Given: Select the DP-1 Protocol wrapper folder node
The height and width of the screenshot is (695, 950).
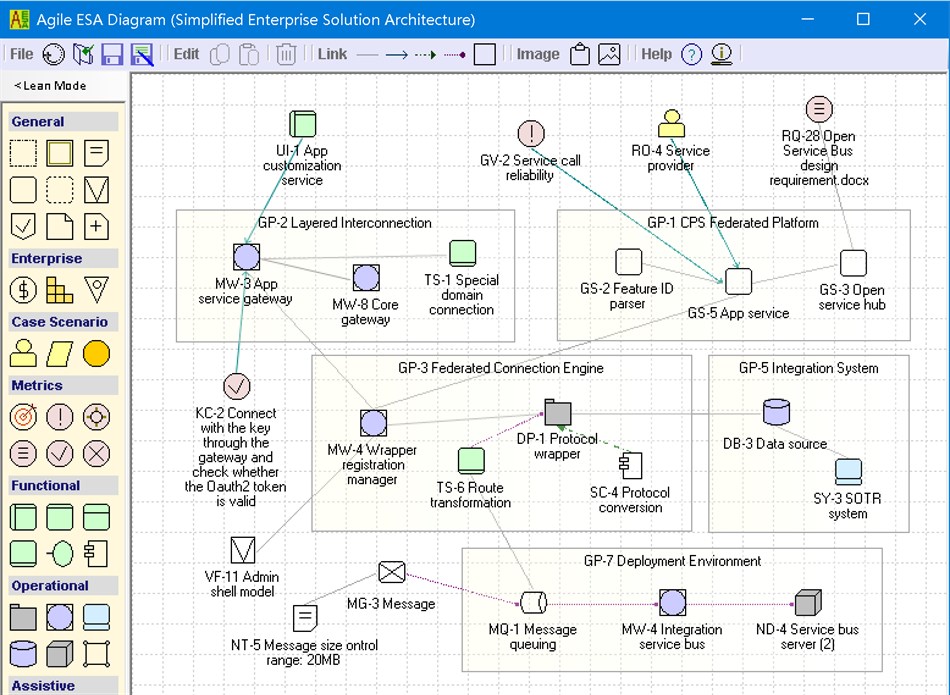Looking at the screenshot, I should 557,413.
